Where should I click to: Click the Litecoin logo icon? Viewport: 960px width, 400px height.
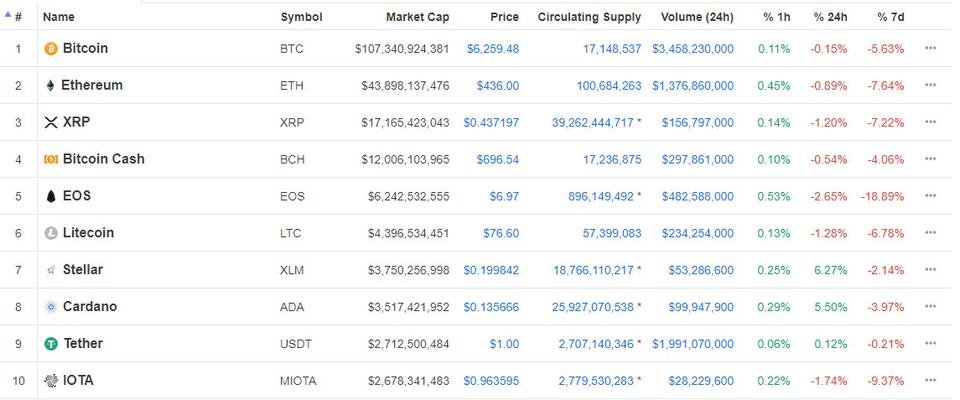pos(51,233)
